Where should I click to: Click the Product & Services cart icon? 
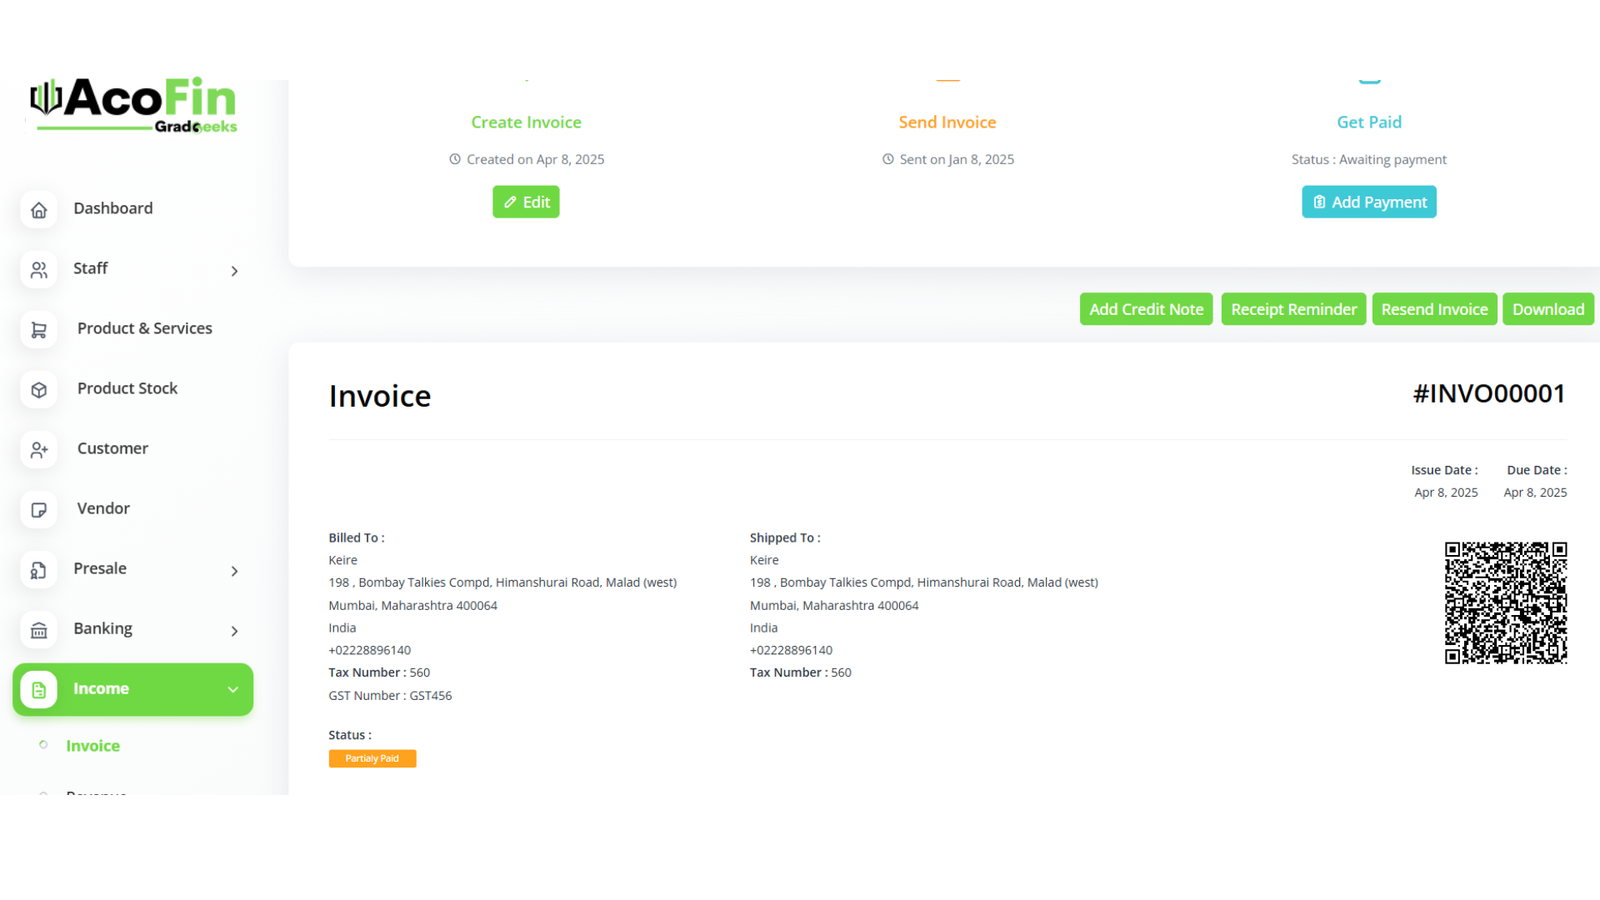click(39, 330)
